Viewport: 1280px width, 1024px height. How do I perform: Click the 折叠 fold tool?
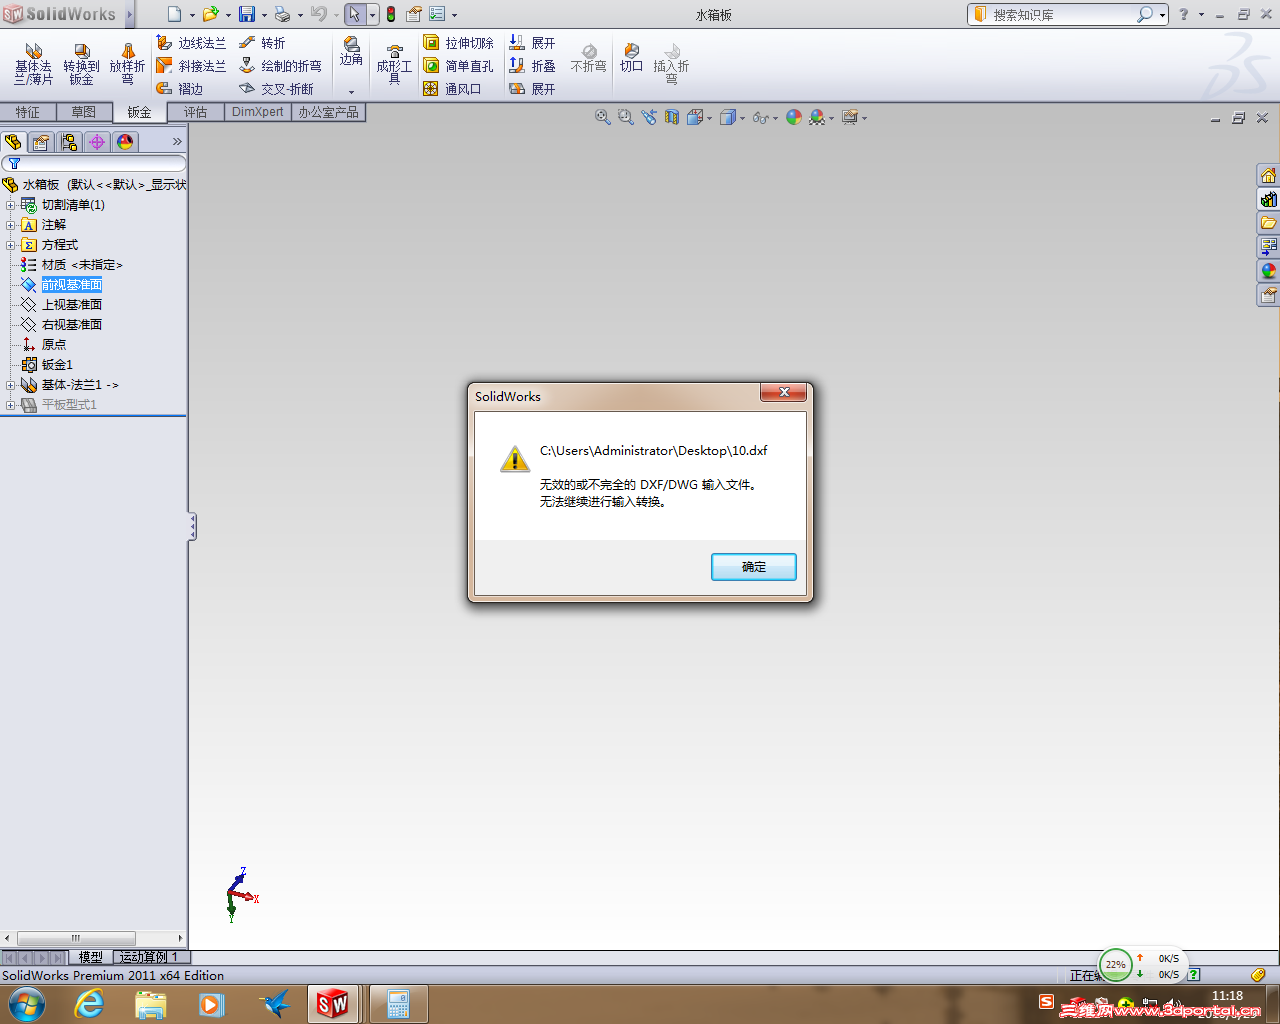[x=532, y=66]
